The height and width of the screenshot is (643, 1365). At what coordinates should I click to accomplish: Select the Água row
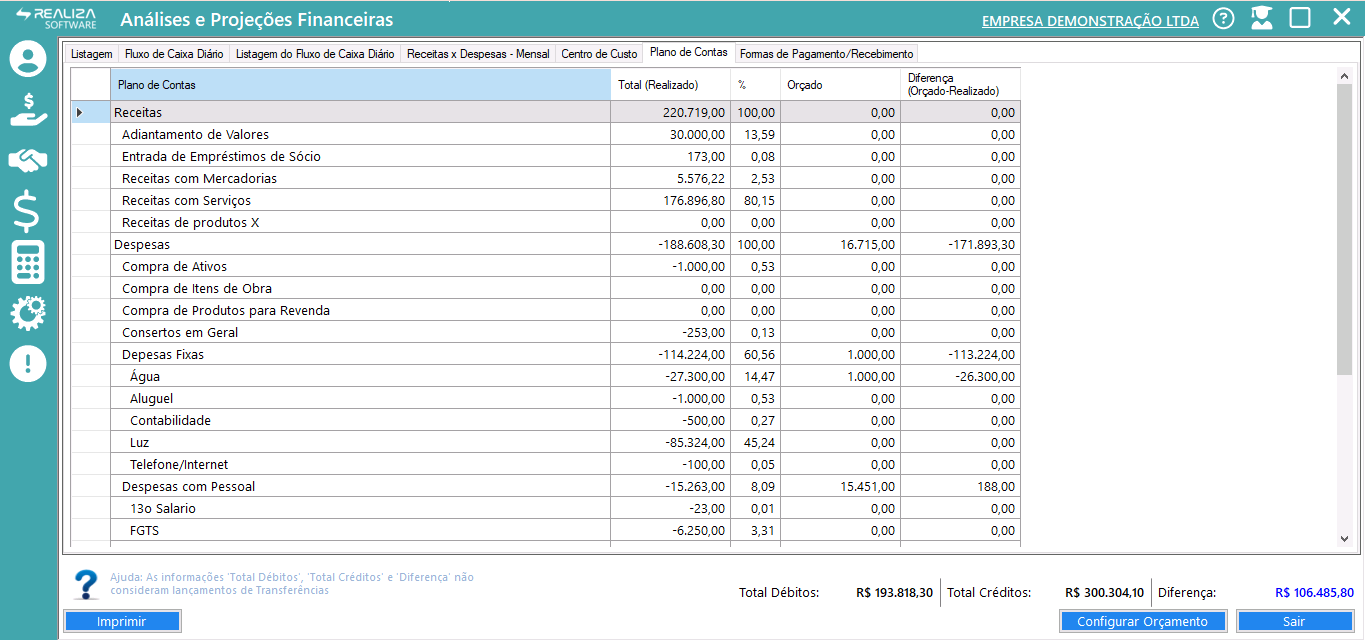pyautogui.click(x=546, y=377)
